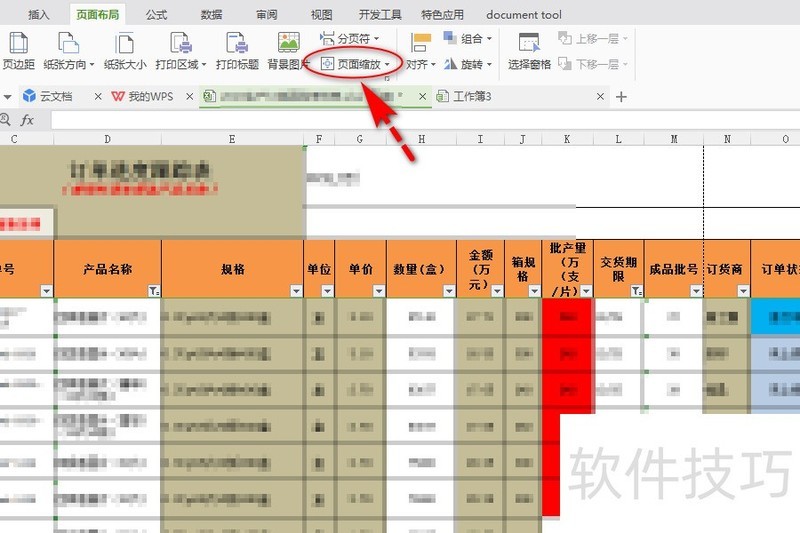Open the 特色应用 ribbon tab
The image size is (800, 533).
click(x=442, y=15)
